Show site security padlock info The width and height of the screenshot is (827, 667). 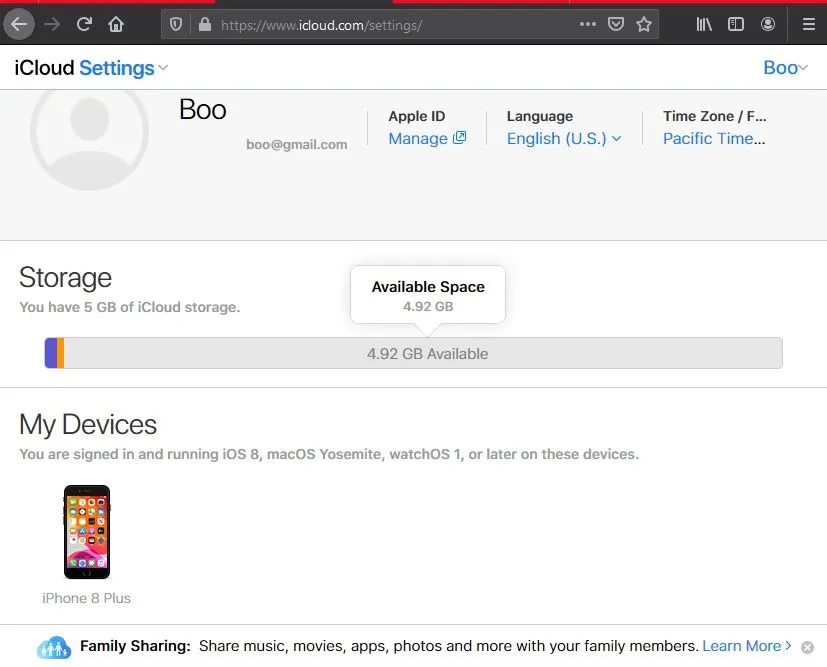[205, 24]
